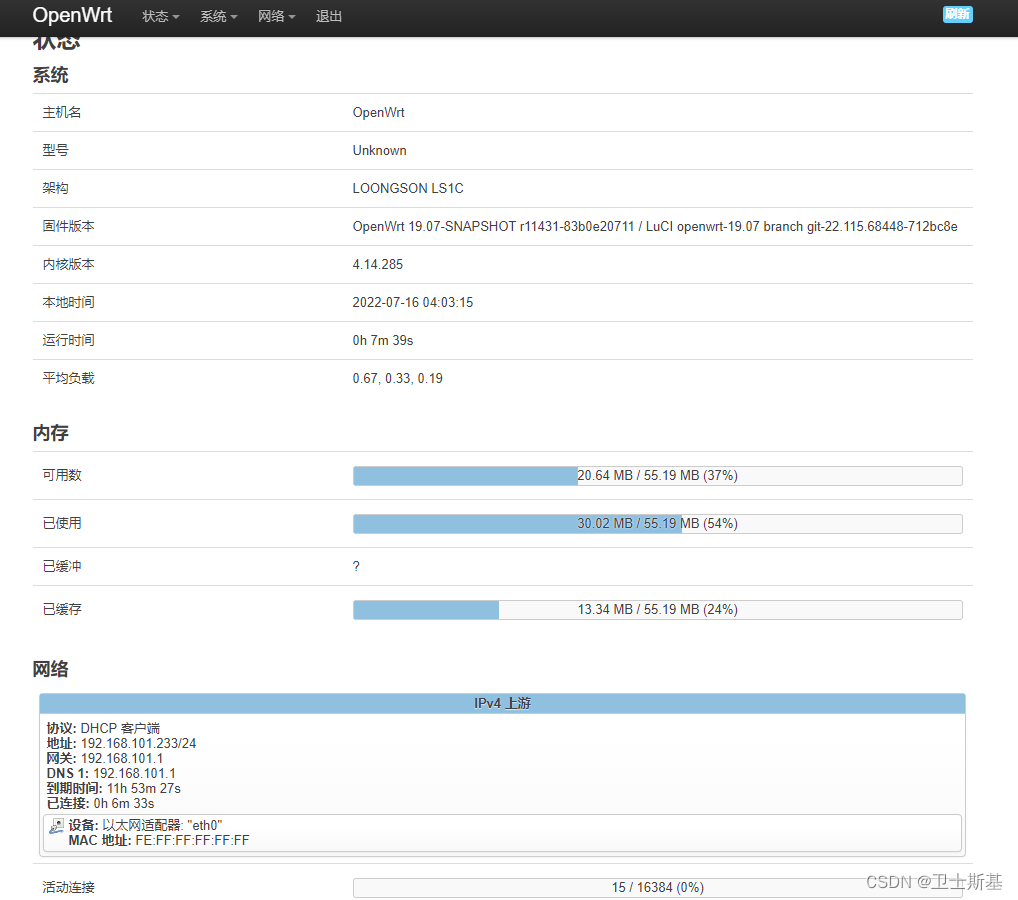1018x900 pixels.
Task: Click the 活动连接 progress bar
Action: (658, 888)
